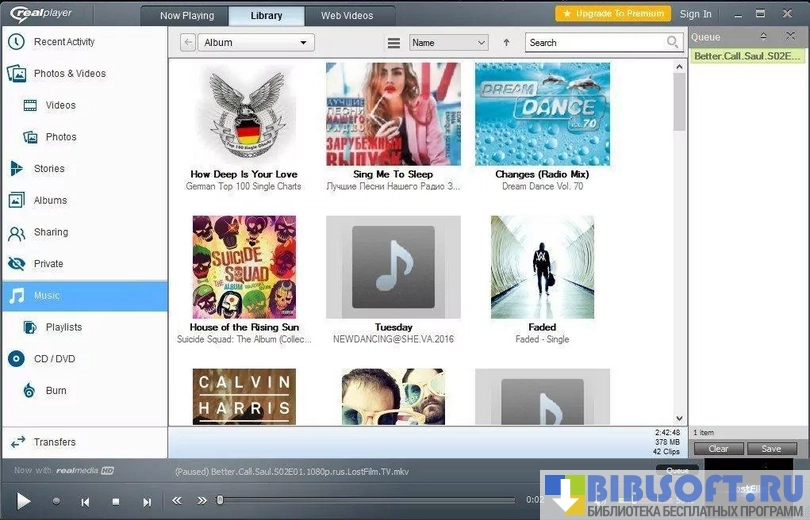
Task: Click the back arrow beside Album dropdown
Action: pos(188,43)
